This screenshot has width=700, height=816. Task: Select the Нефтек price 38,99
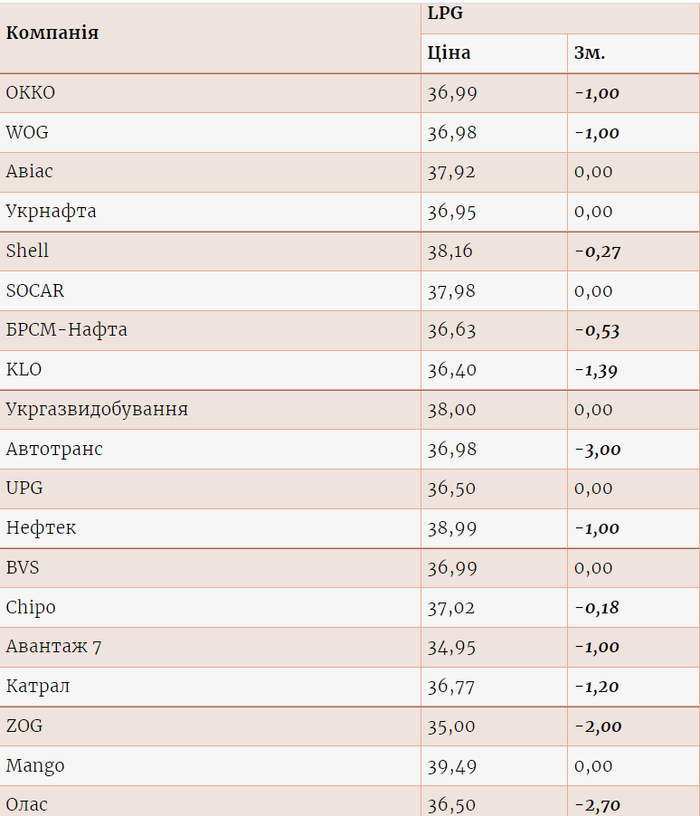[451, 528]
